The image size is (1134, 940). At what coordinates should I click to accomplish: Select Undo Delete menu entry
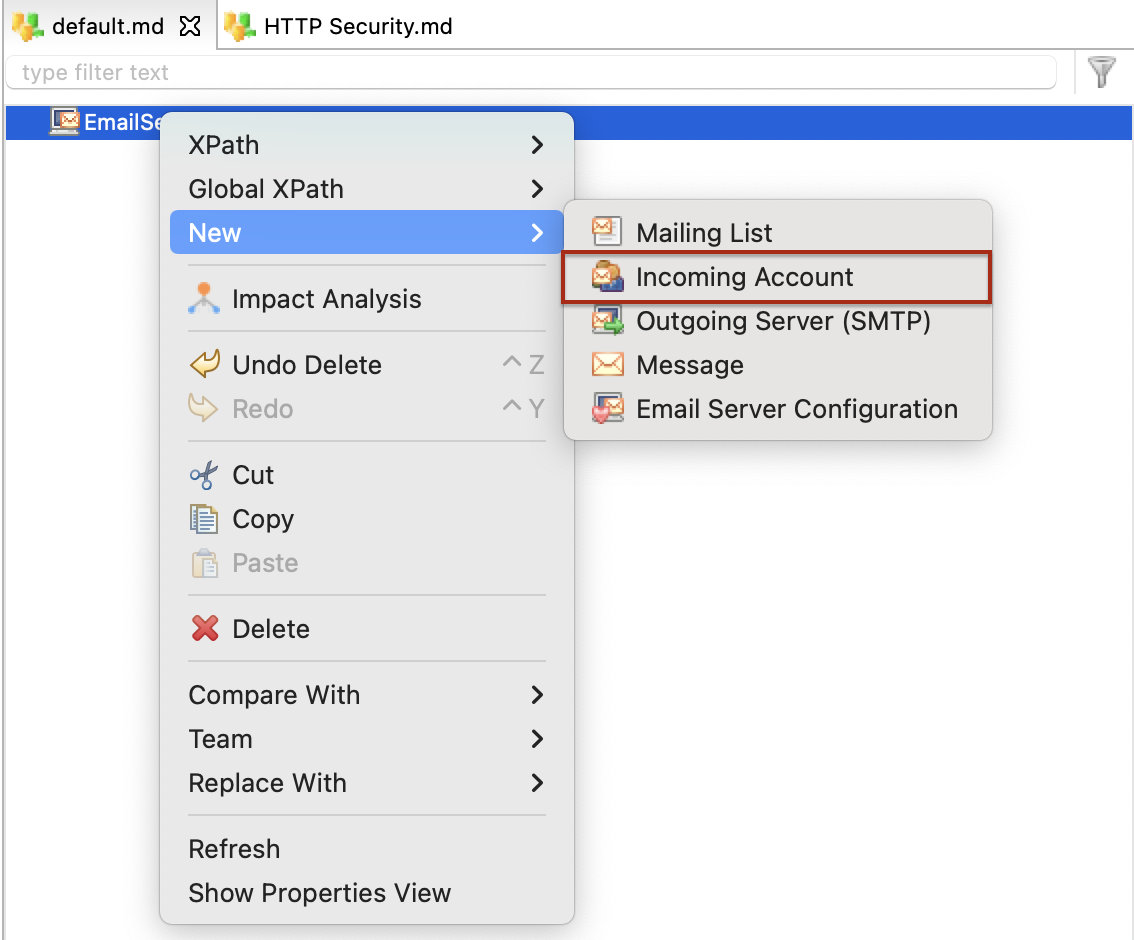(306, 365)
